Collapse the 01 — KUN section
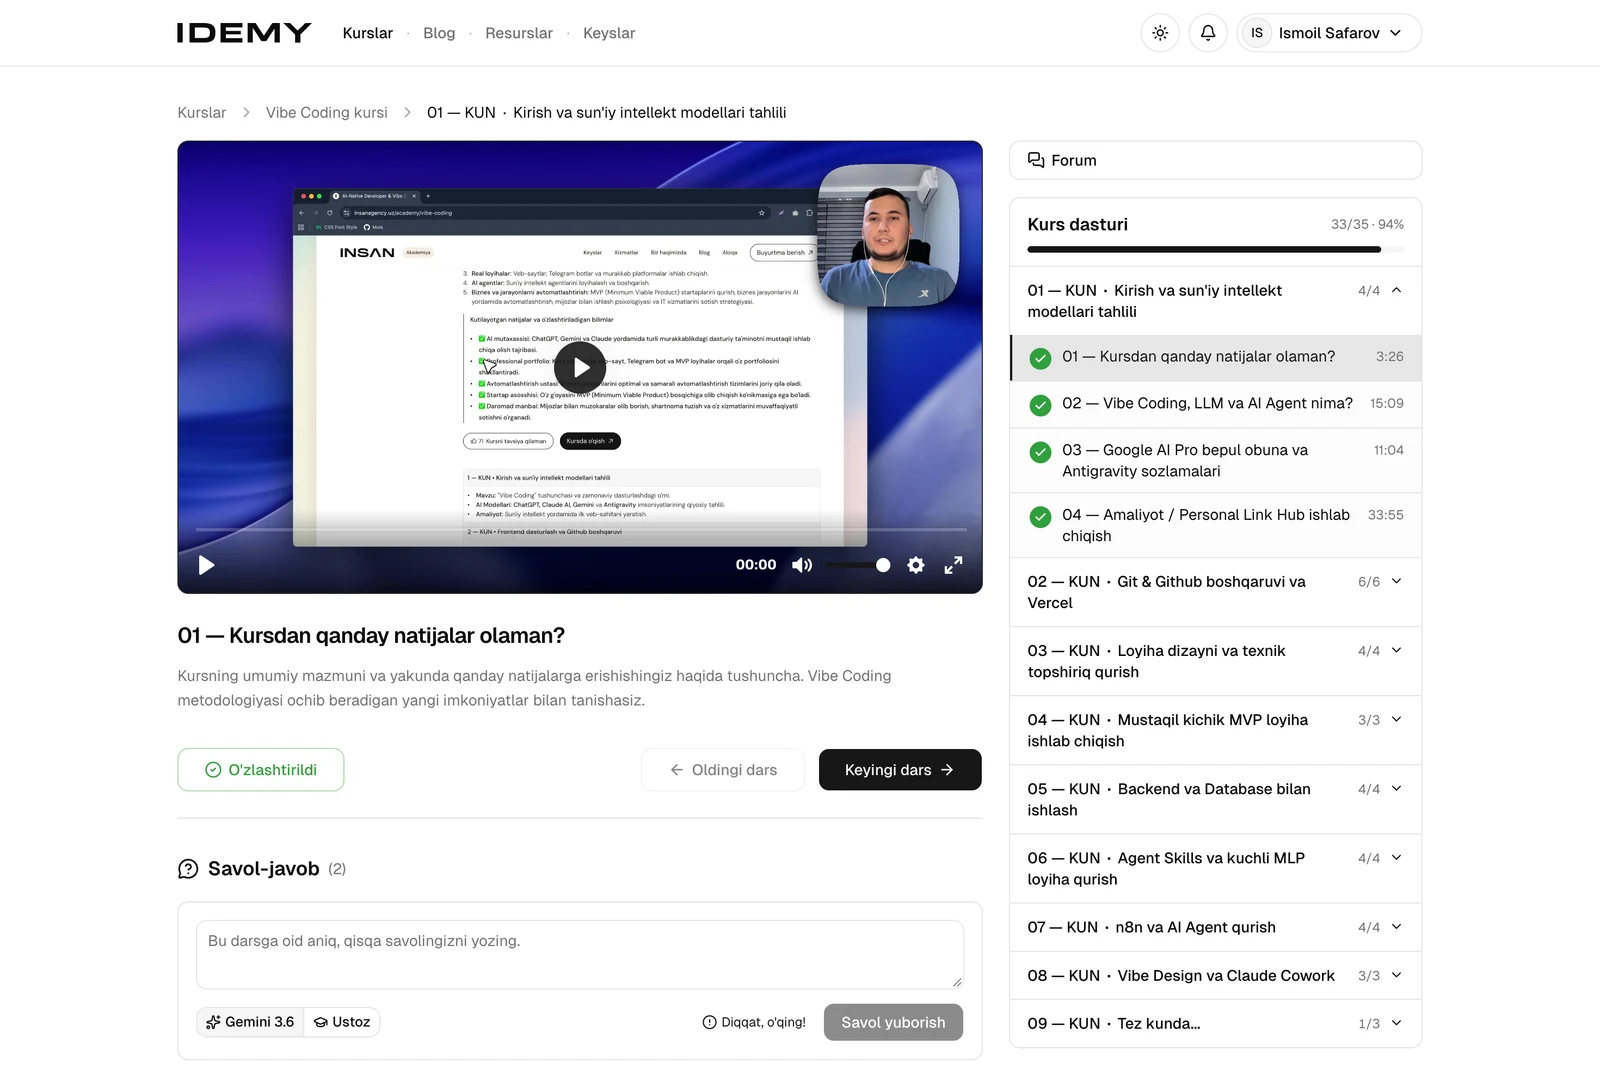 [x=1215, y=301]
